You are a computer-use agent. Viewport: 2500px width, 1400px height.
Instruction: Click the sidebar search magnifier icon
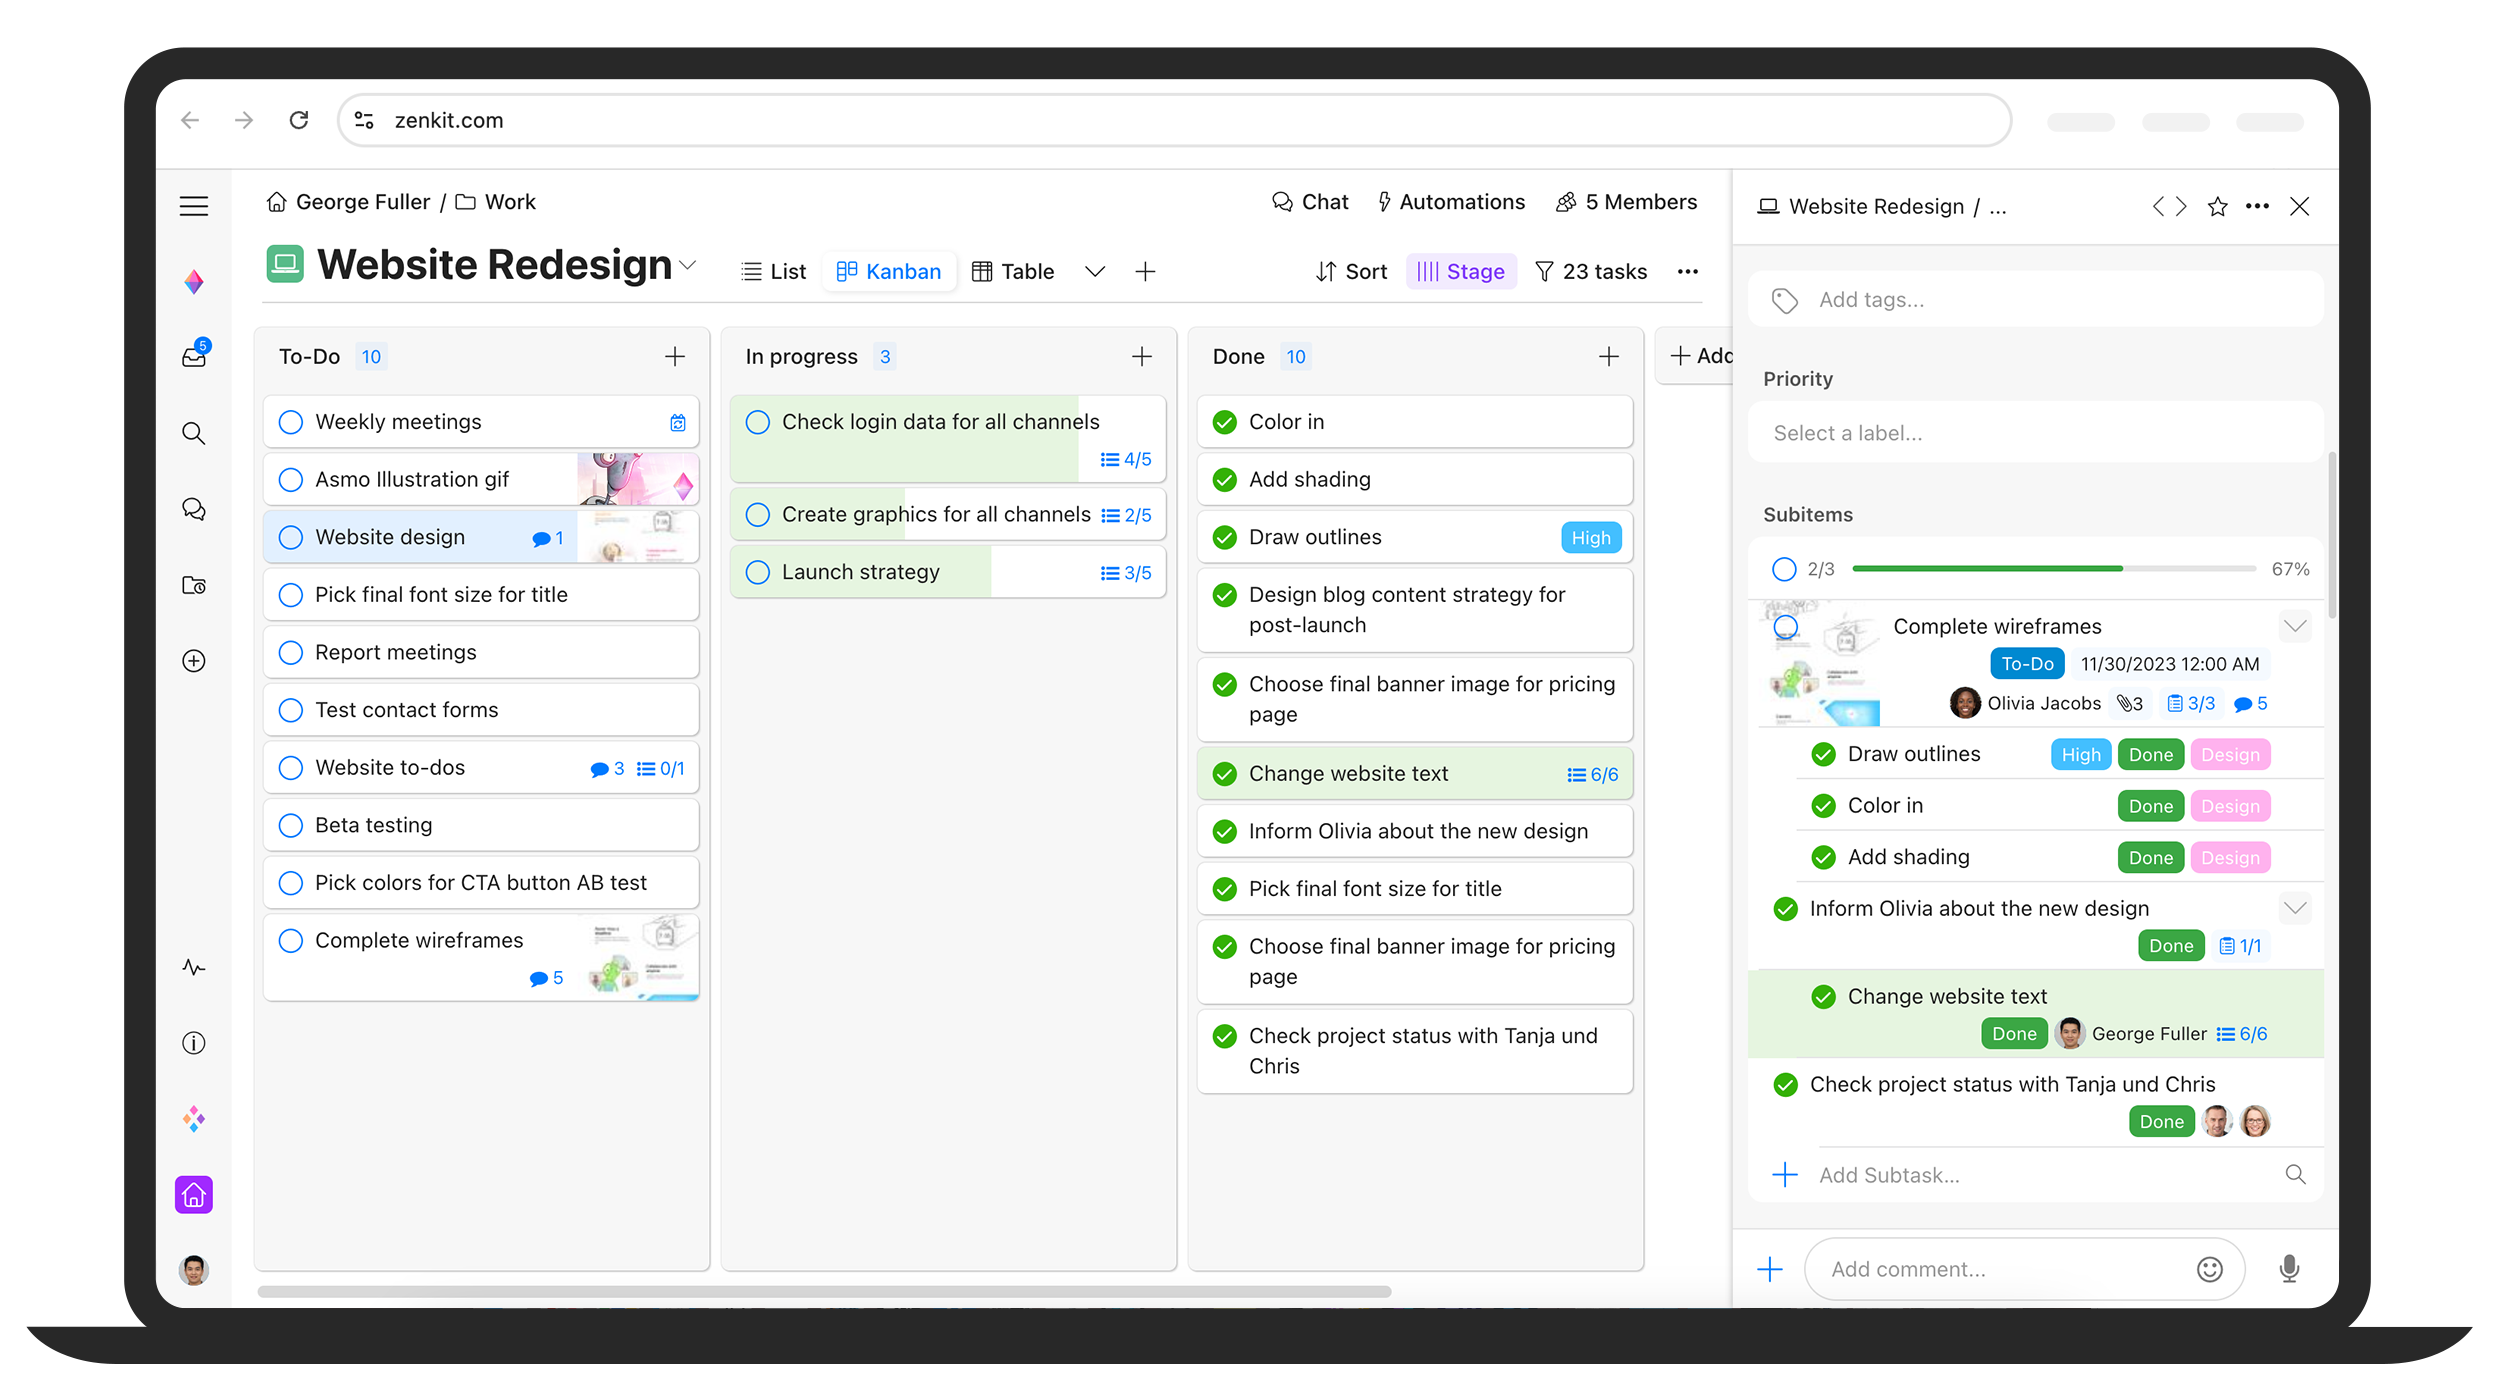(x=194, y=433)
